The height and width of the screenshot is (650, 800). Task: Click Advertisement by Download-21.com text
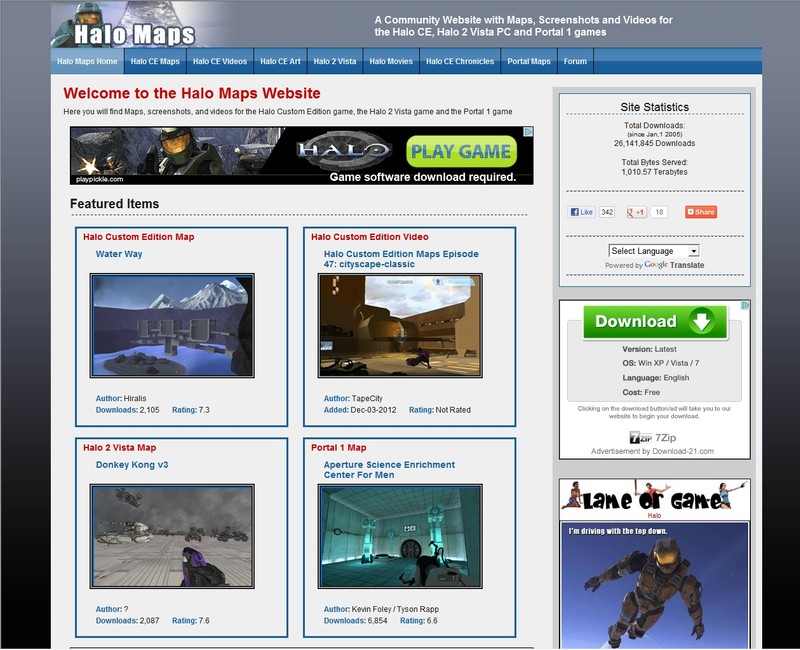pos(652,451)
